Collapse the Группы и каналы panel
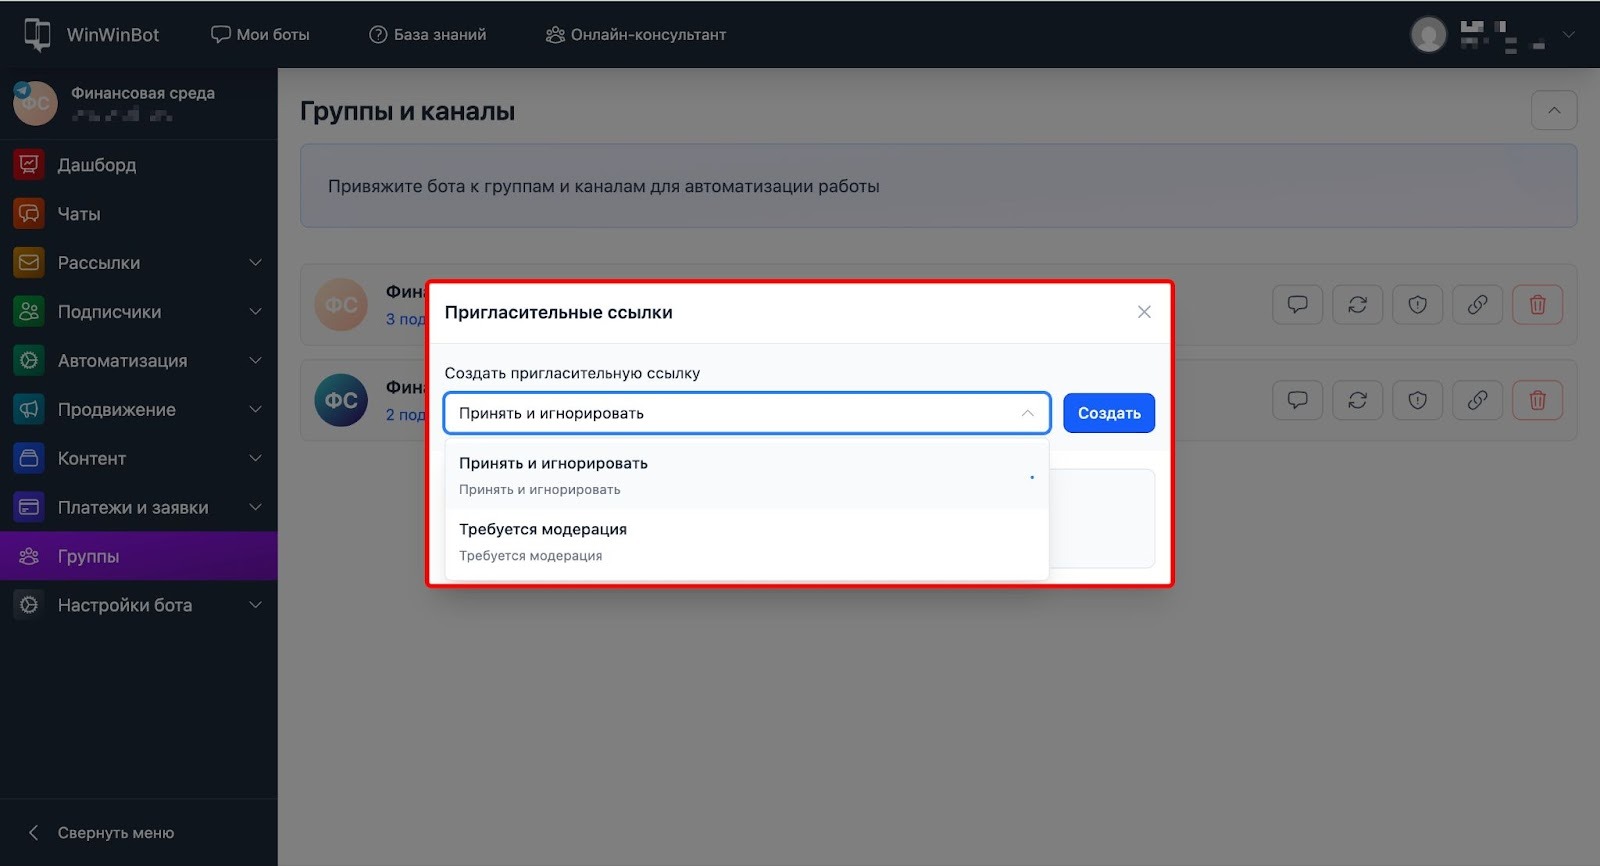1600x866 pixels. 1553,110
